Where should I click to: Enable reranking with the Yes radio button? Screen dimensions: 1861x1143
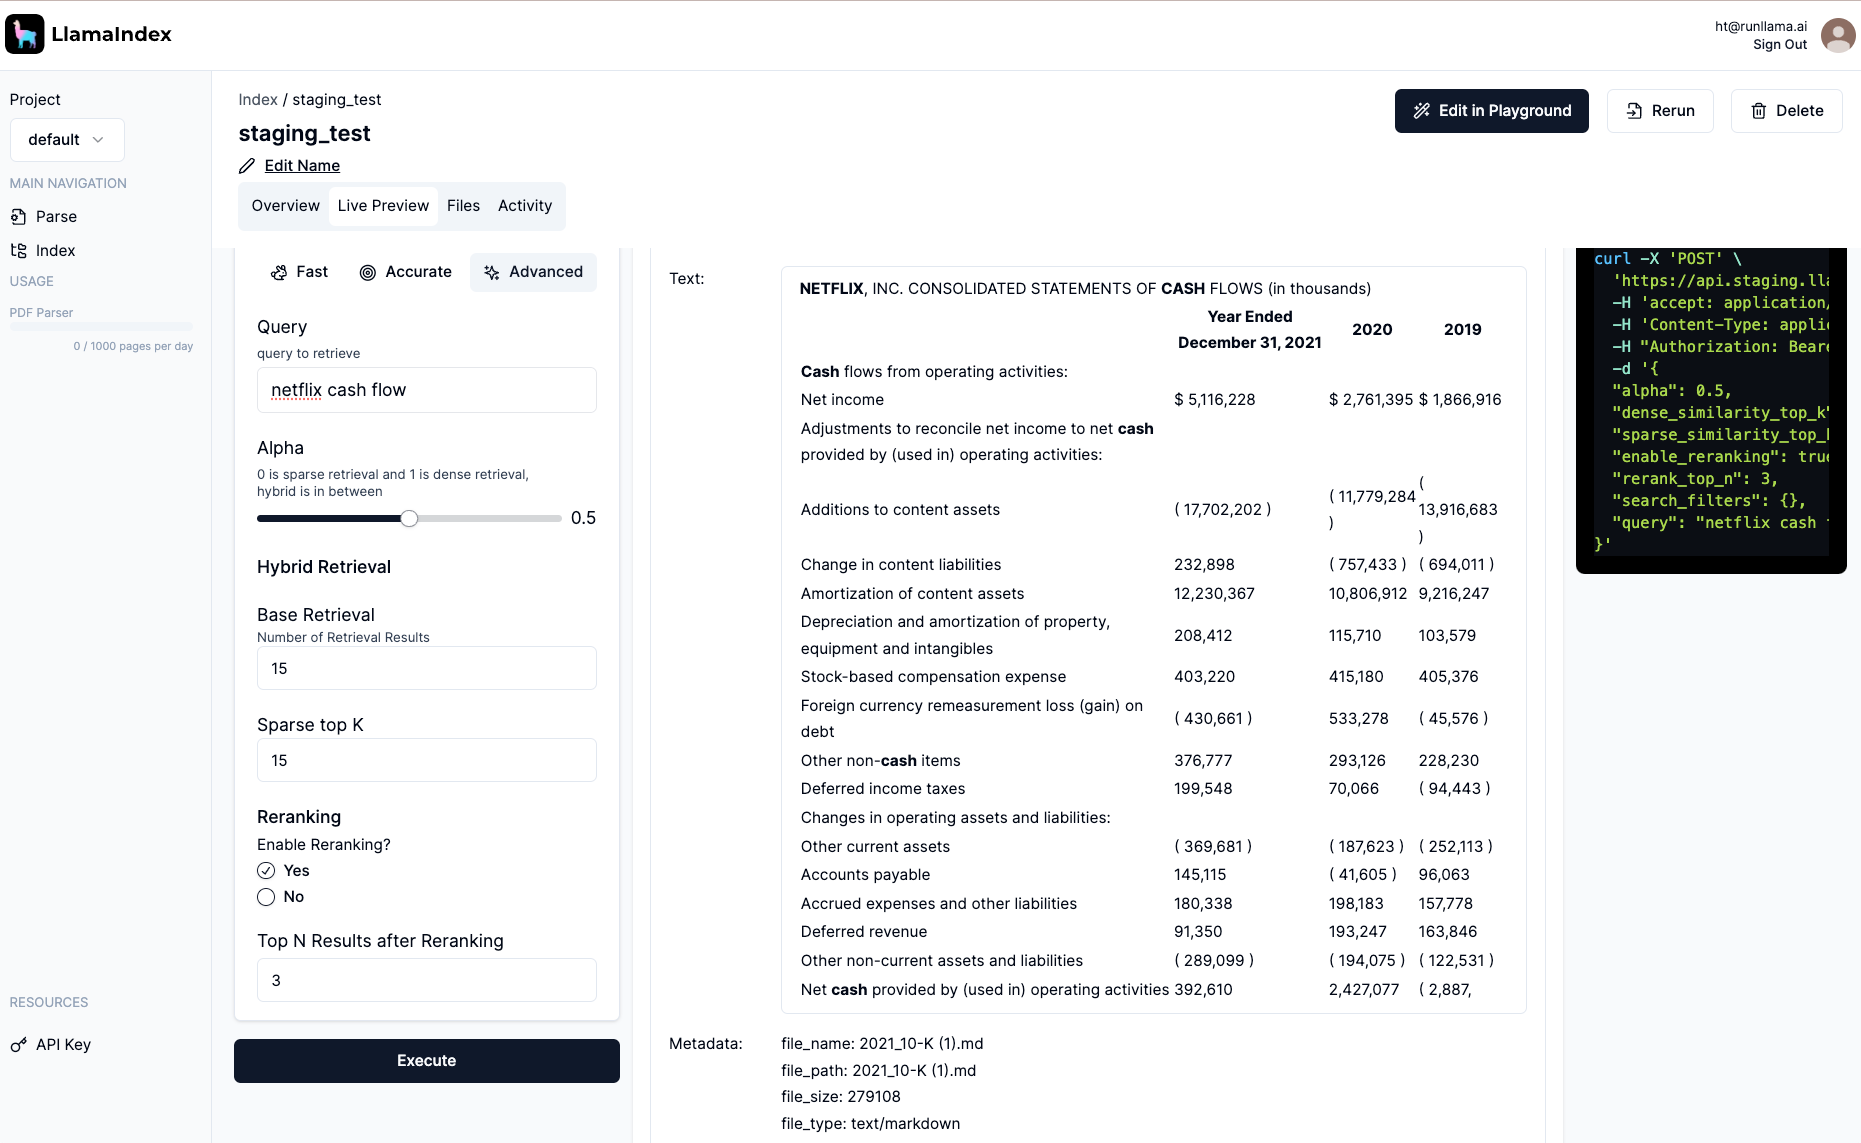[x=266, y=871]
